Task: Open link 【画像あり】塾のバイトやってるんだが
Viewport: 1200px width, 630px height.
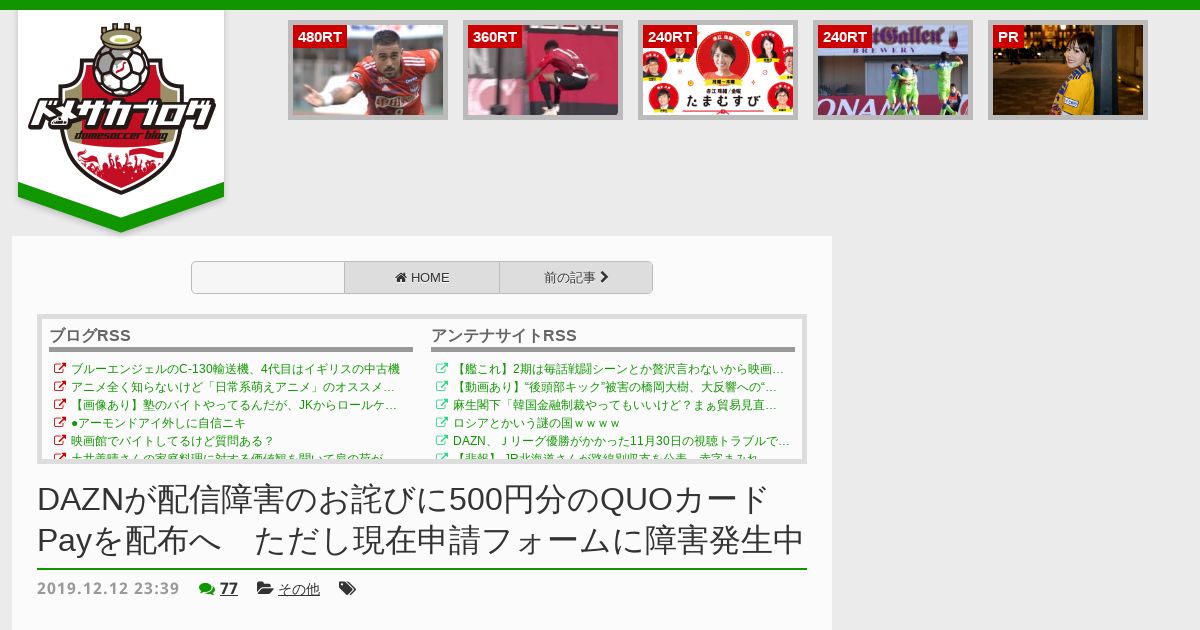Action: pos(234,405)
